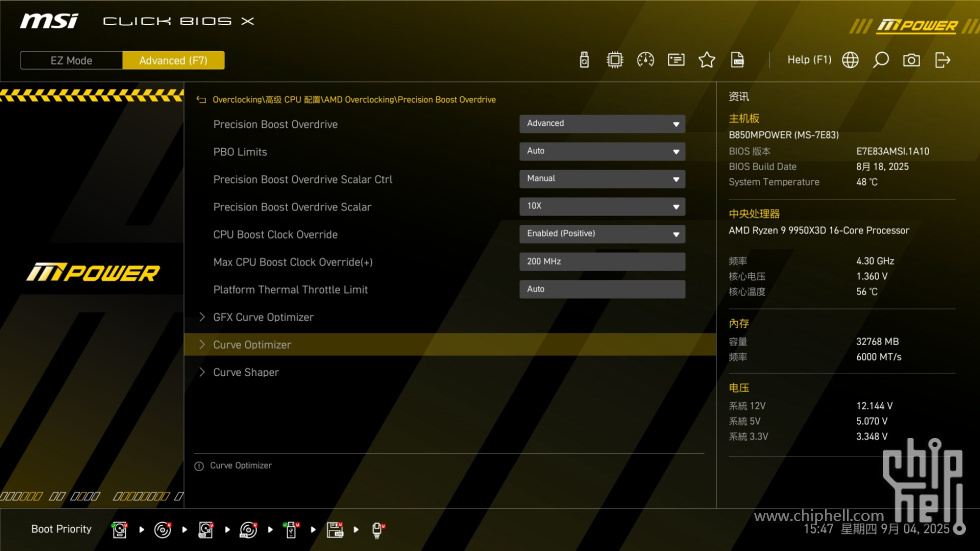Viewport: 980px width, 551px height.
Task: Click the 5.070 V system voltage value
Action: (x=872, y=421)
